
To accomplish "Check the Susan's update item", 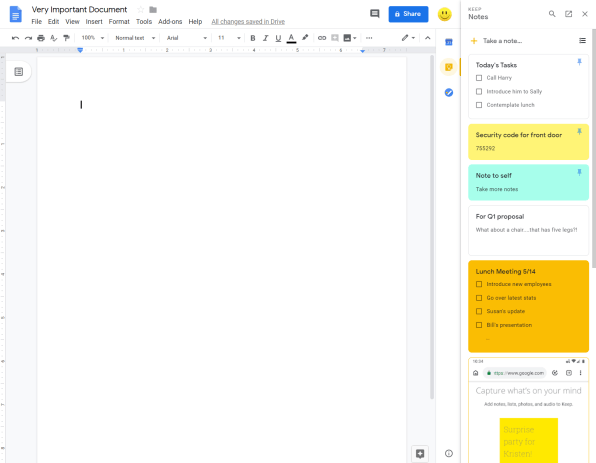I will point(479,311).
